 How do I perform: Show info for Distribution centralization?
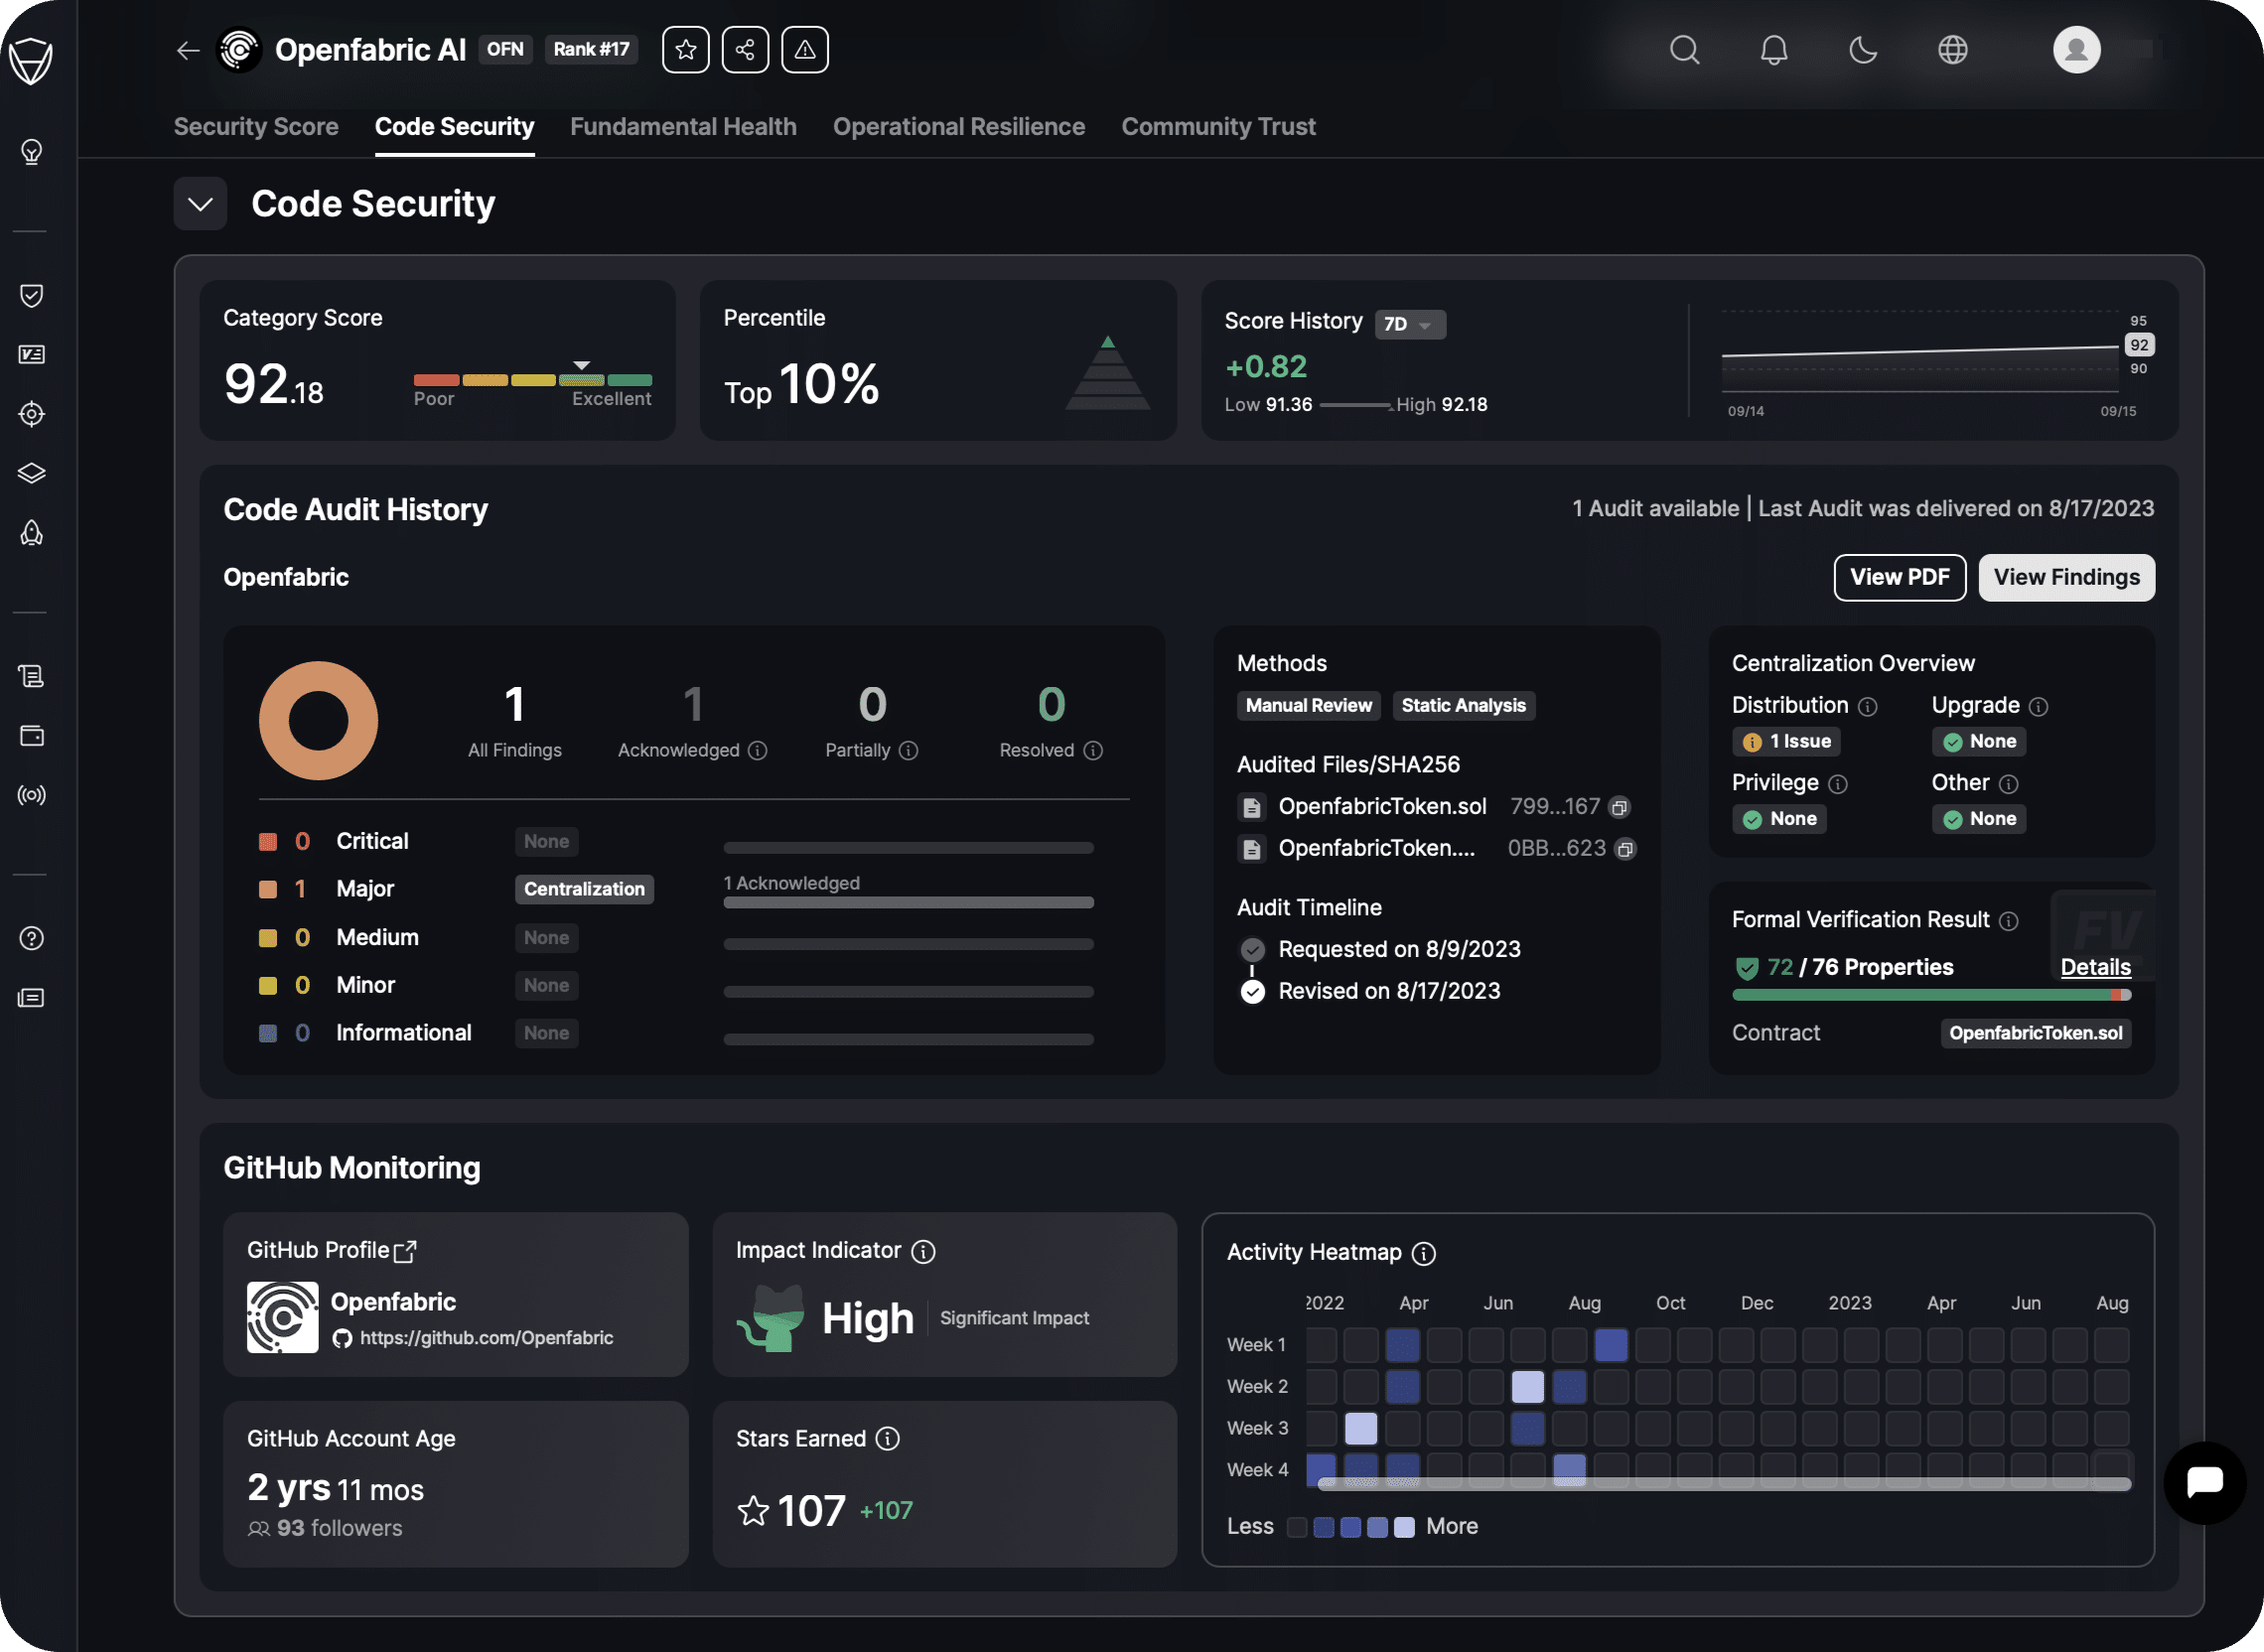pyautogui.click(x=1867, y=707)
